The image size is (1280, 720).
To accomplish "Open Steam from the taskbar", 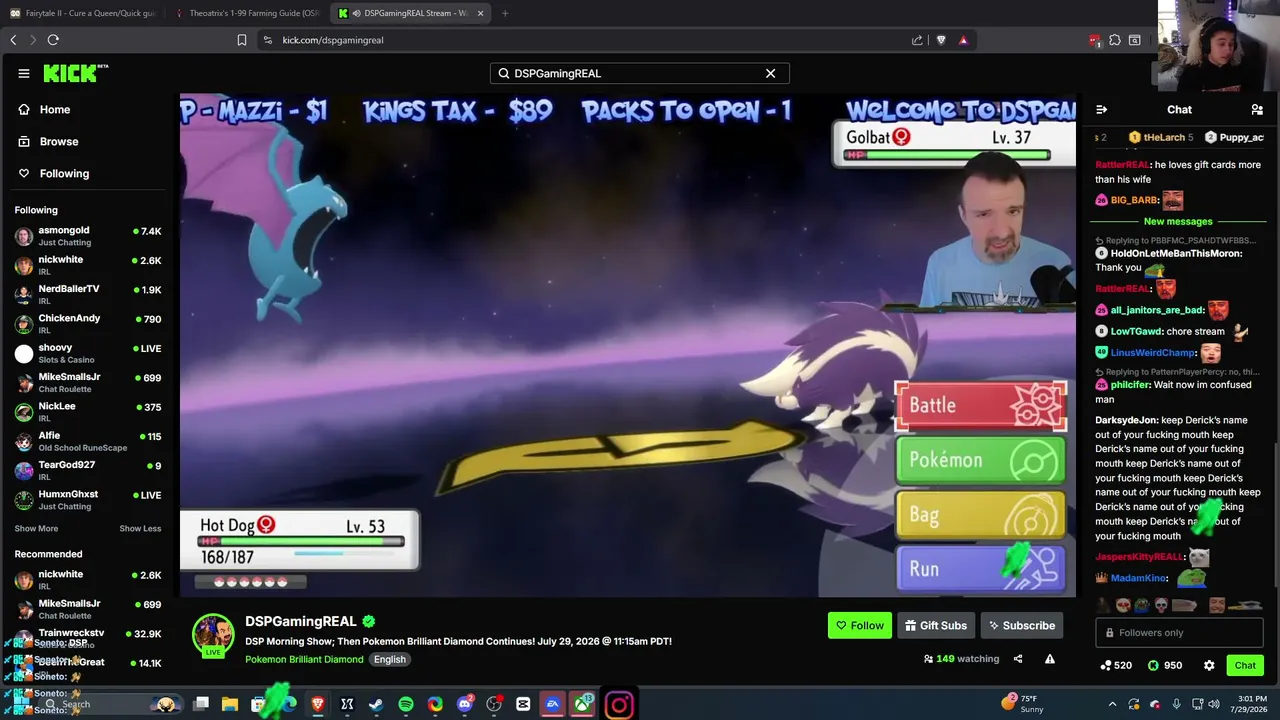I will point(376,704).
